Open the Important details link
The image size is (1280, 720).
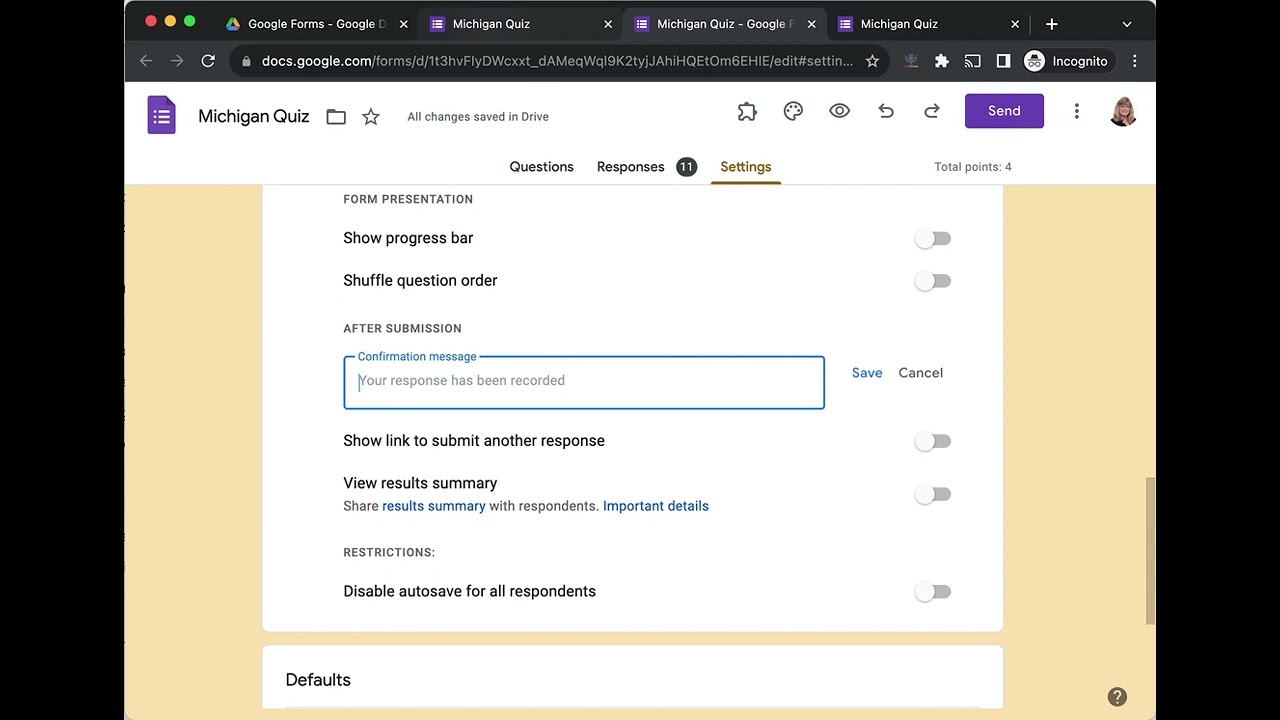[x=655, y=506]
